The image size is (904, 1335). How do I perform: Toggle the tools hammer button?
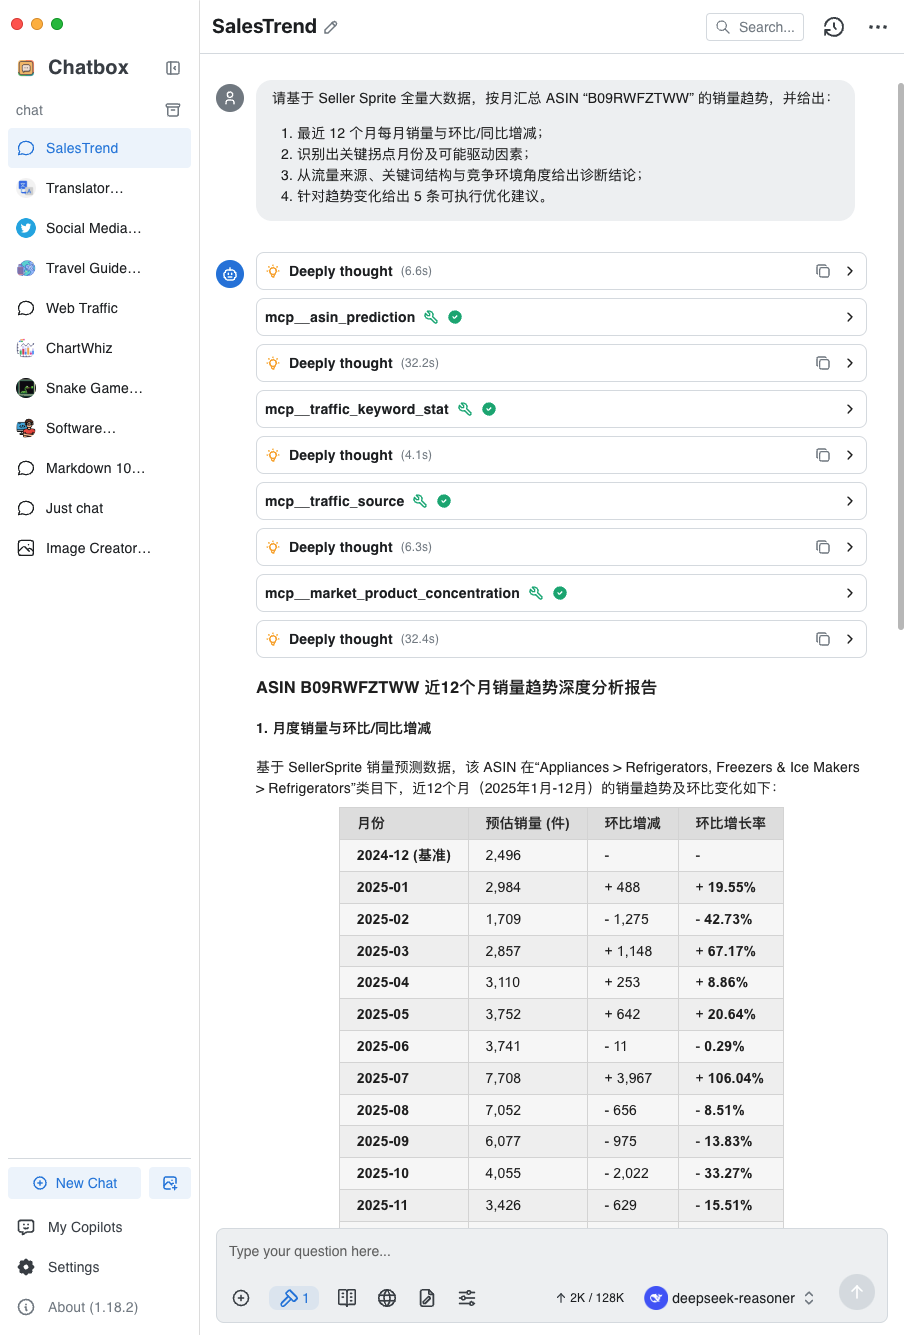(294, 1298)
